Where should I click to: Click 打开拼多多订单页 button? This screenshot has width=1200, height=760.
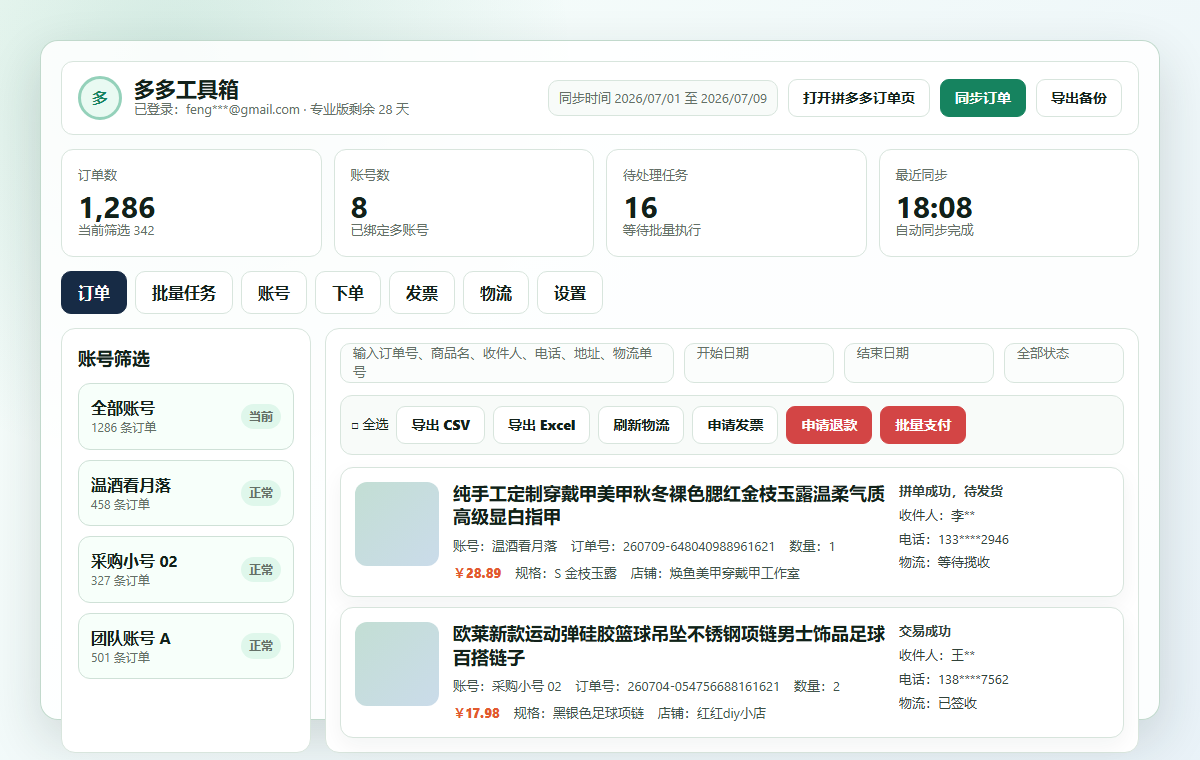pos(859,98)
